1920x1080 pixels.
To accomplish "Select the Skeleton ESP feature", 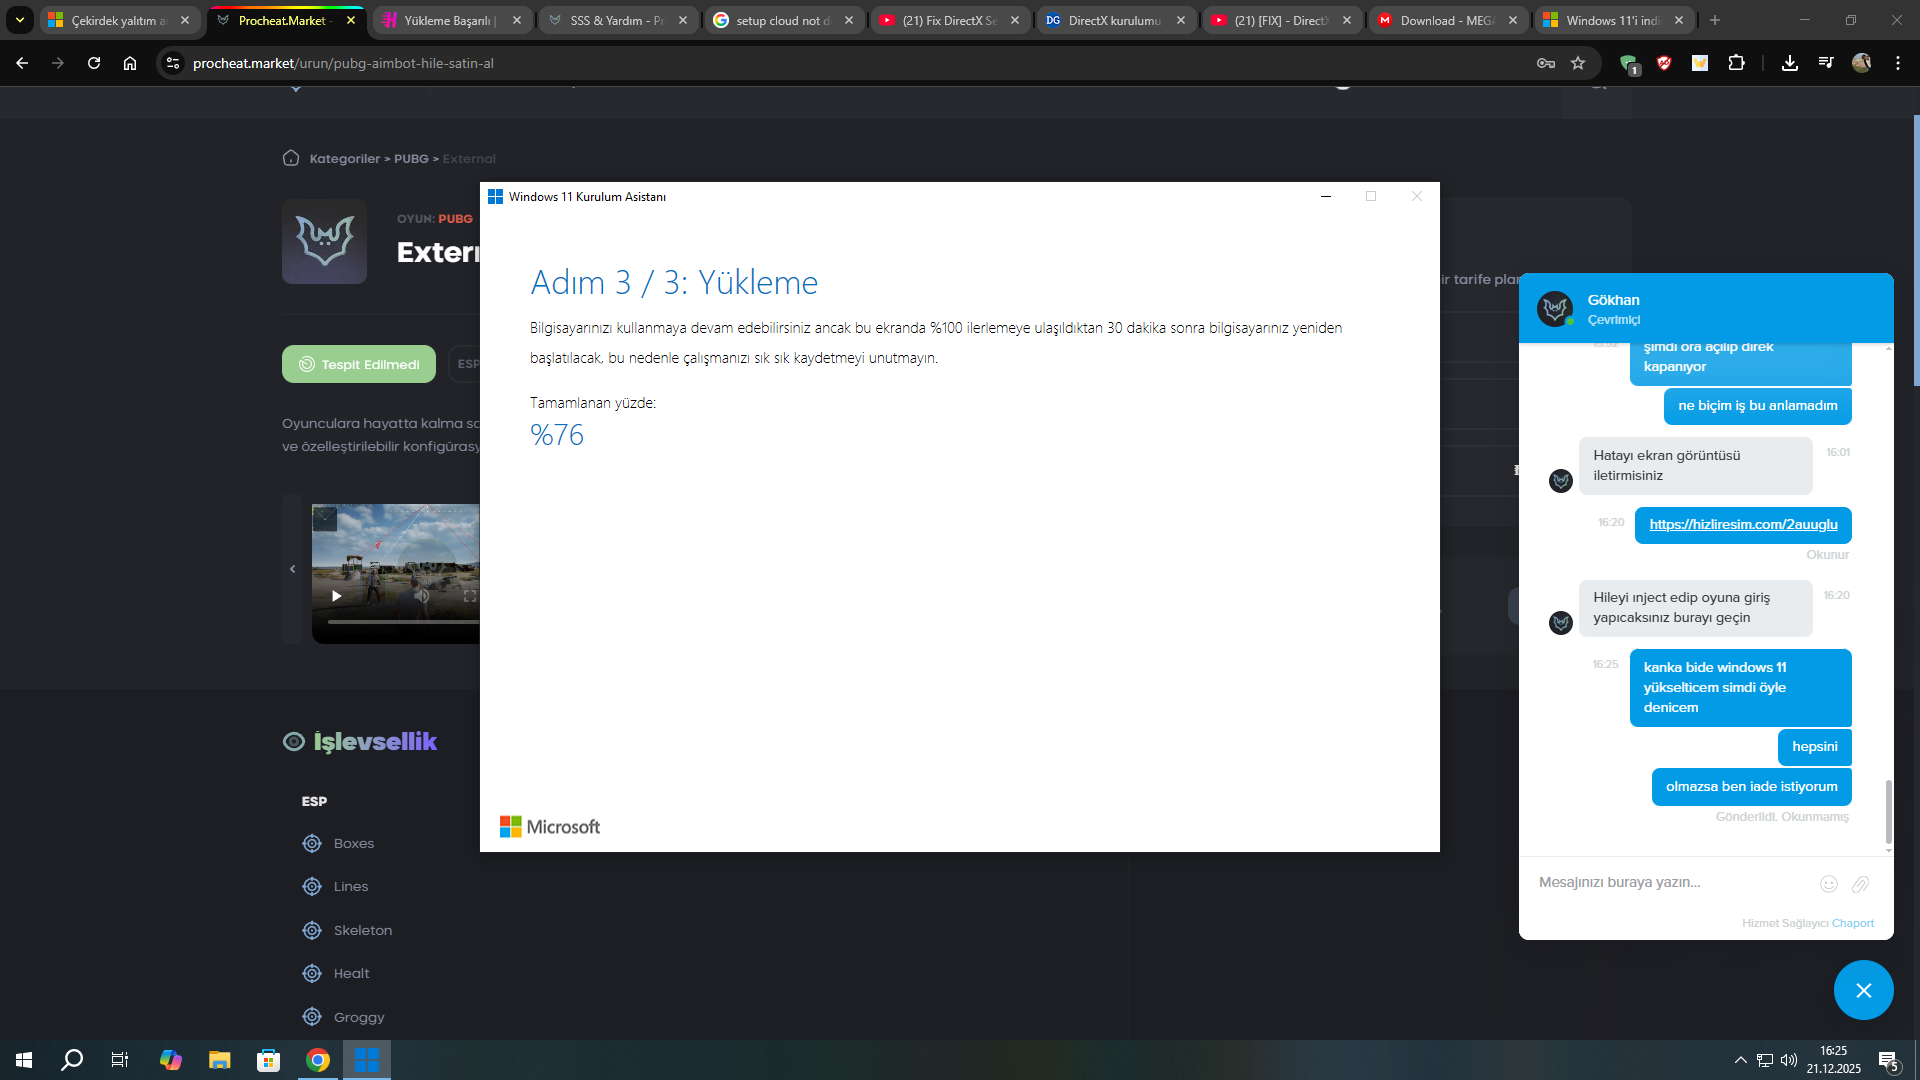I will click(347, 931).
